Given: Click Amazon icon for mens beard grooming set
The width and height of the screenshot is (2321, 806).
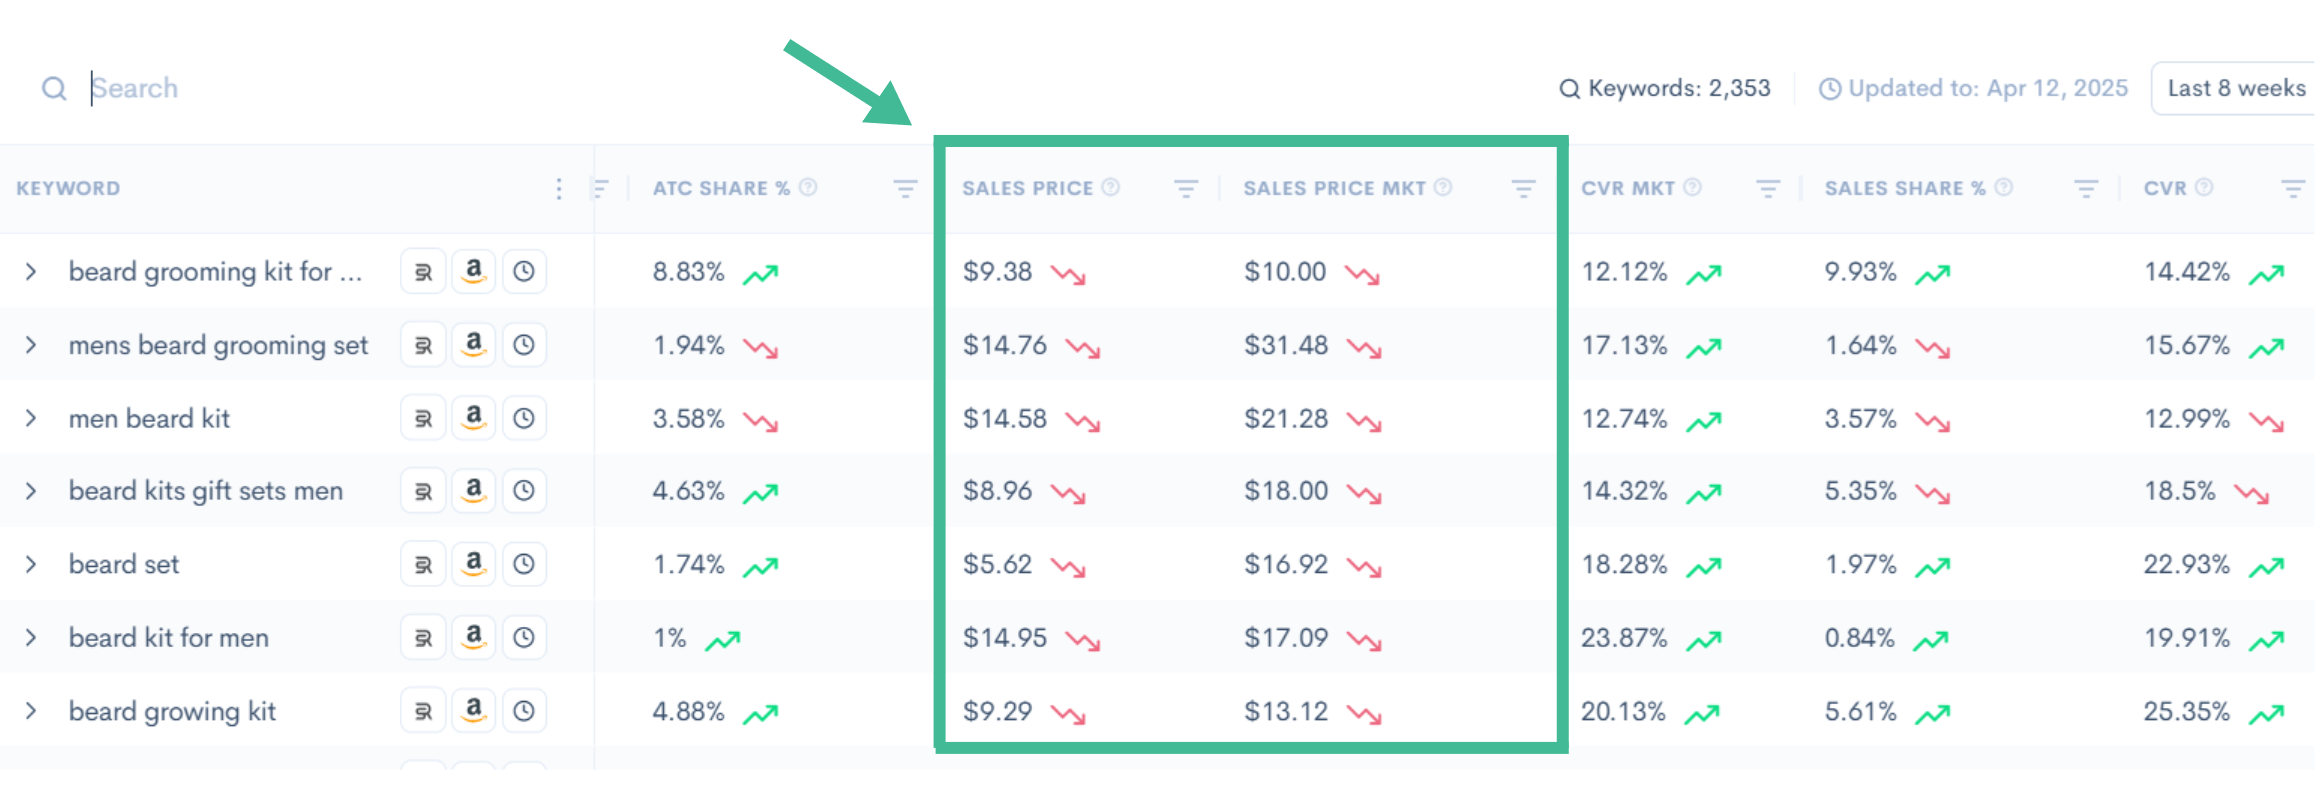Looking at the screenshot, I should [x=474, y=345].
